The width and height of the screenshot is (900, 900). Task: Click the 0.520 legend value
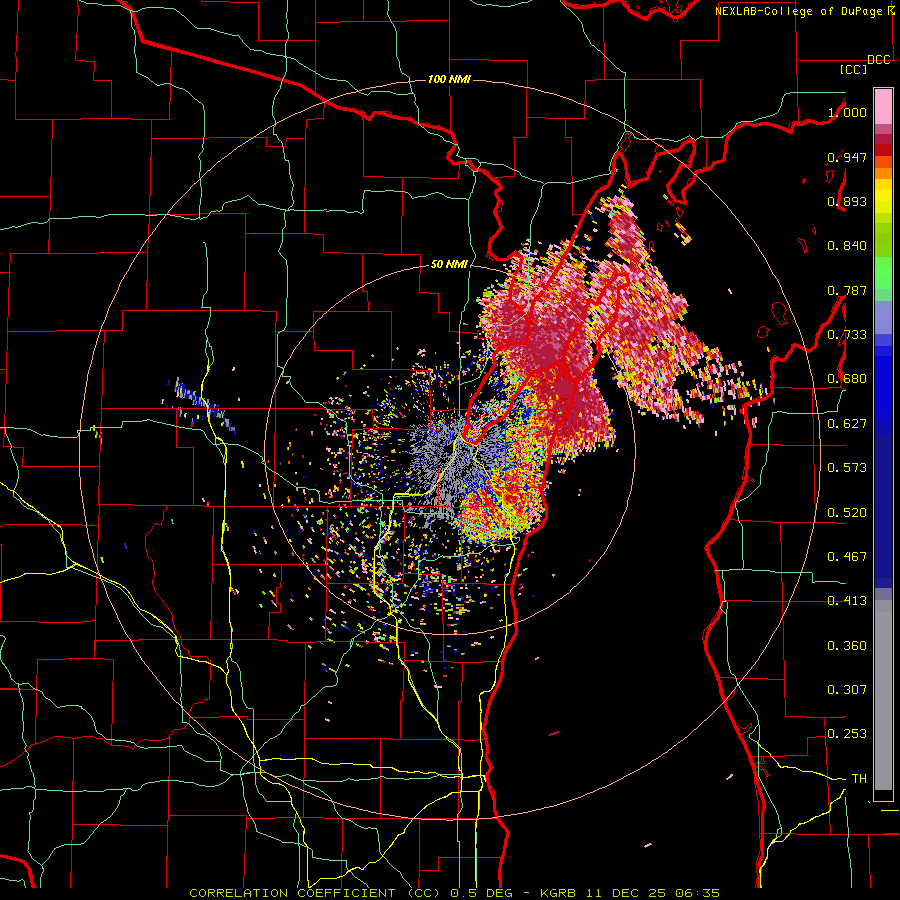click(x=847, y=513)
